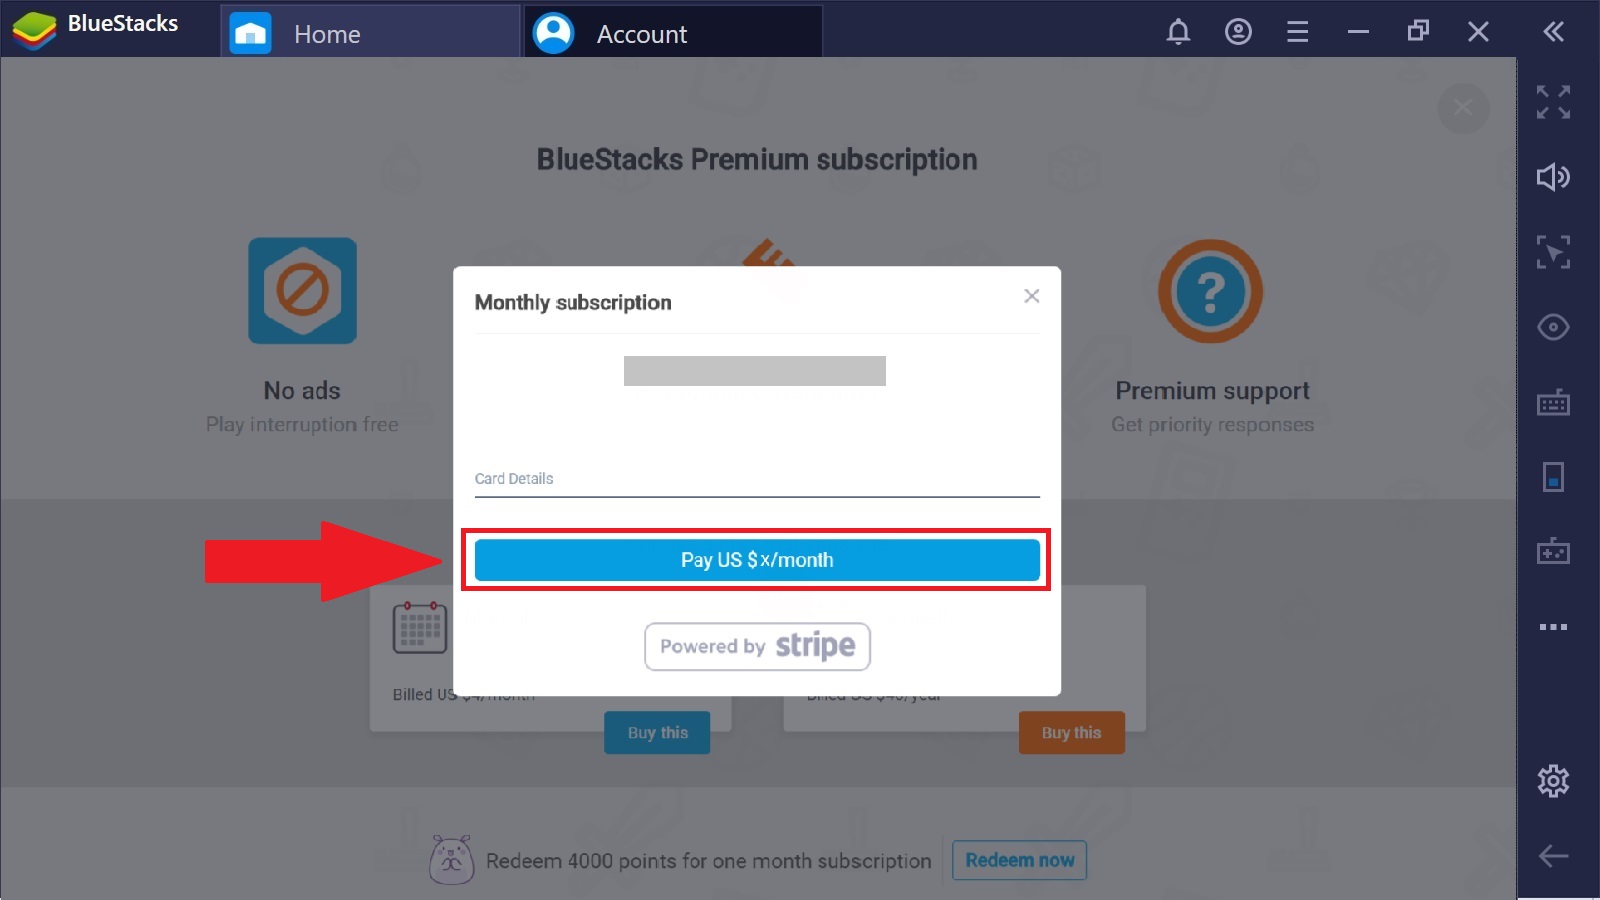
Task: Click into the Card Details field
Action: click(x=757, y=479)
